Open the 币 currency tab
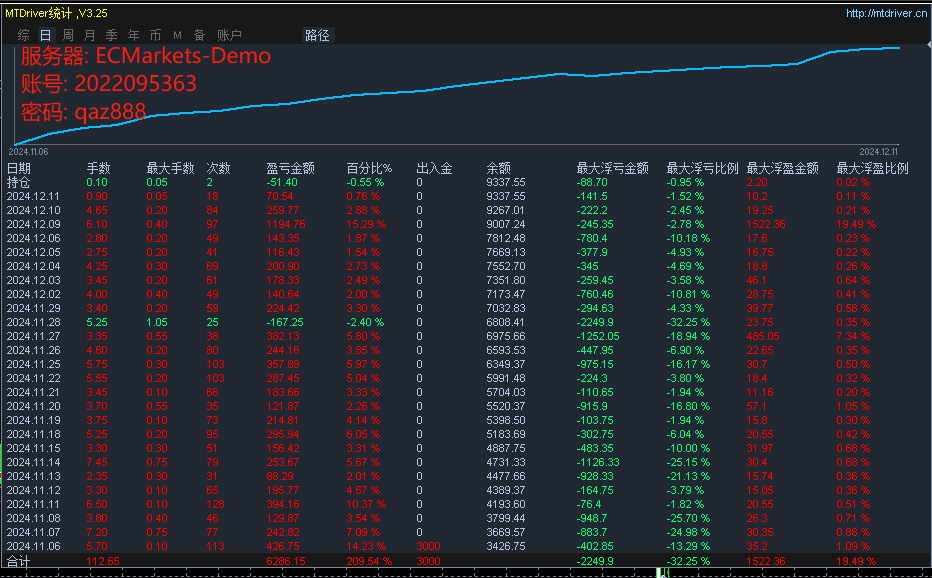932x578 pixels. coord(156,35)
